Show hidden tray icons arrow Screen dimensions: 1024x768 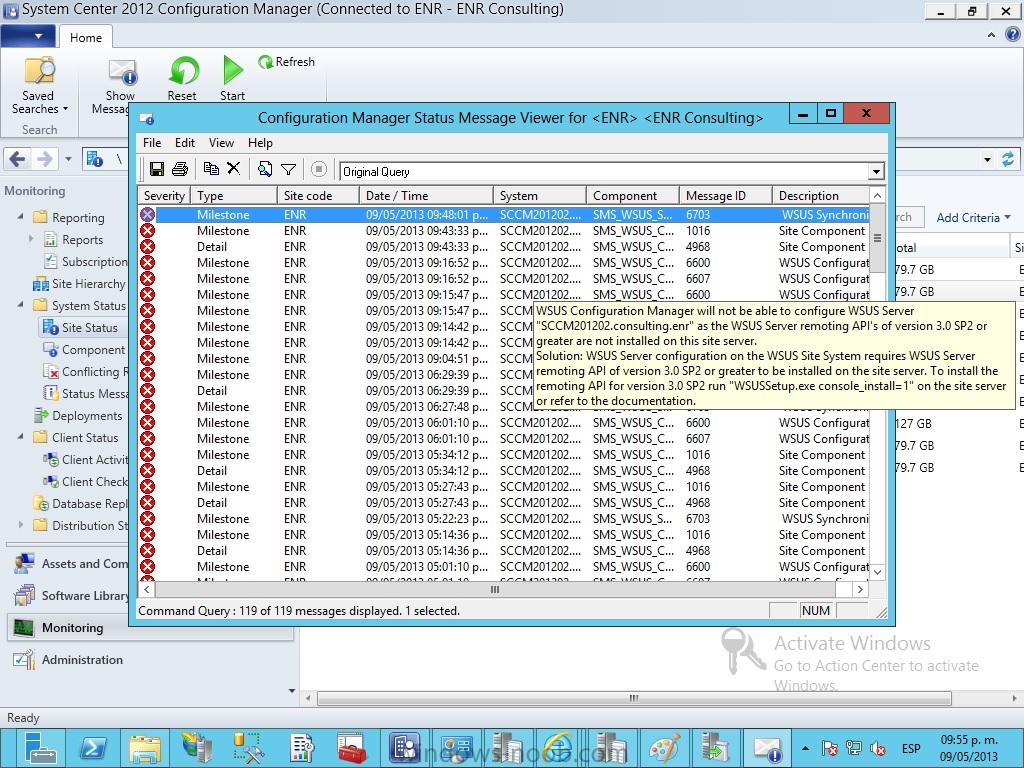805,748
